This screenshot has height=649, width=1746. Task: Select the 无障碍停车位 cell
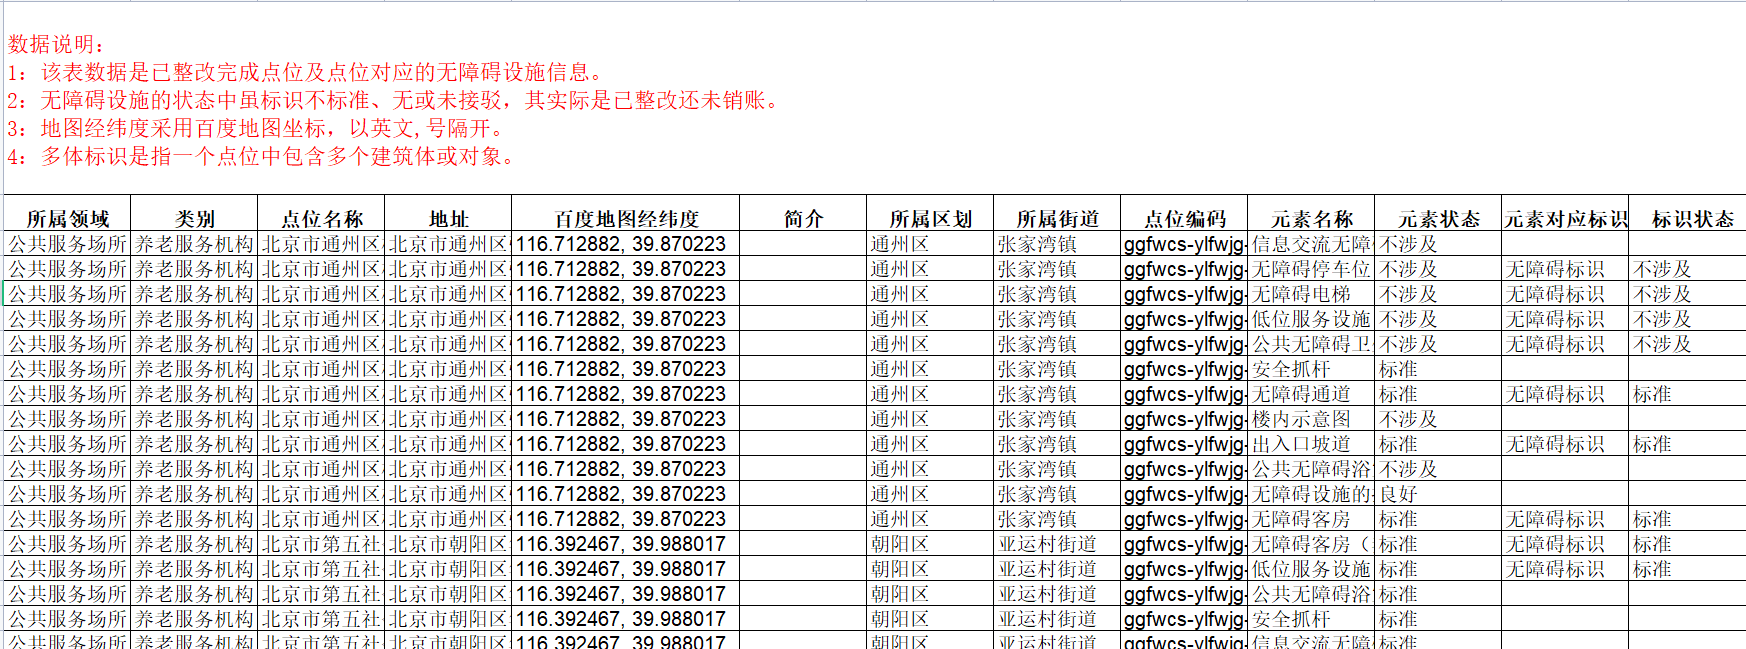[1311, 269]
